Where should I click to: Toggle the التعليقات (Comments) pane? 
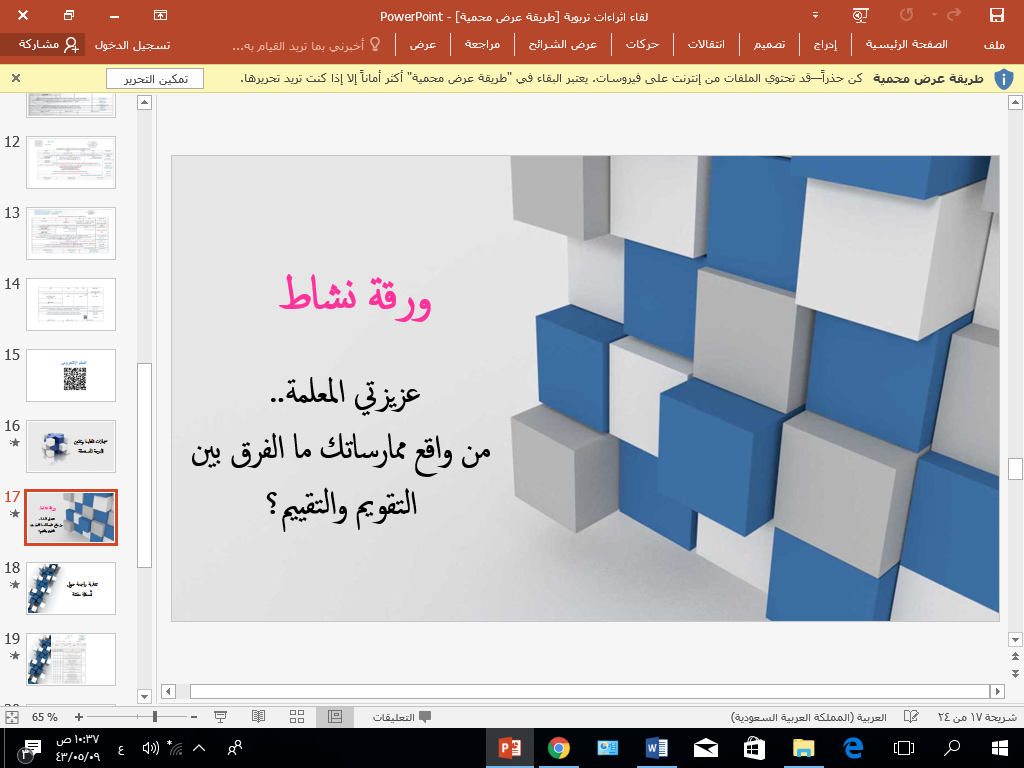tap(402, 717)
